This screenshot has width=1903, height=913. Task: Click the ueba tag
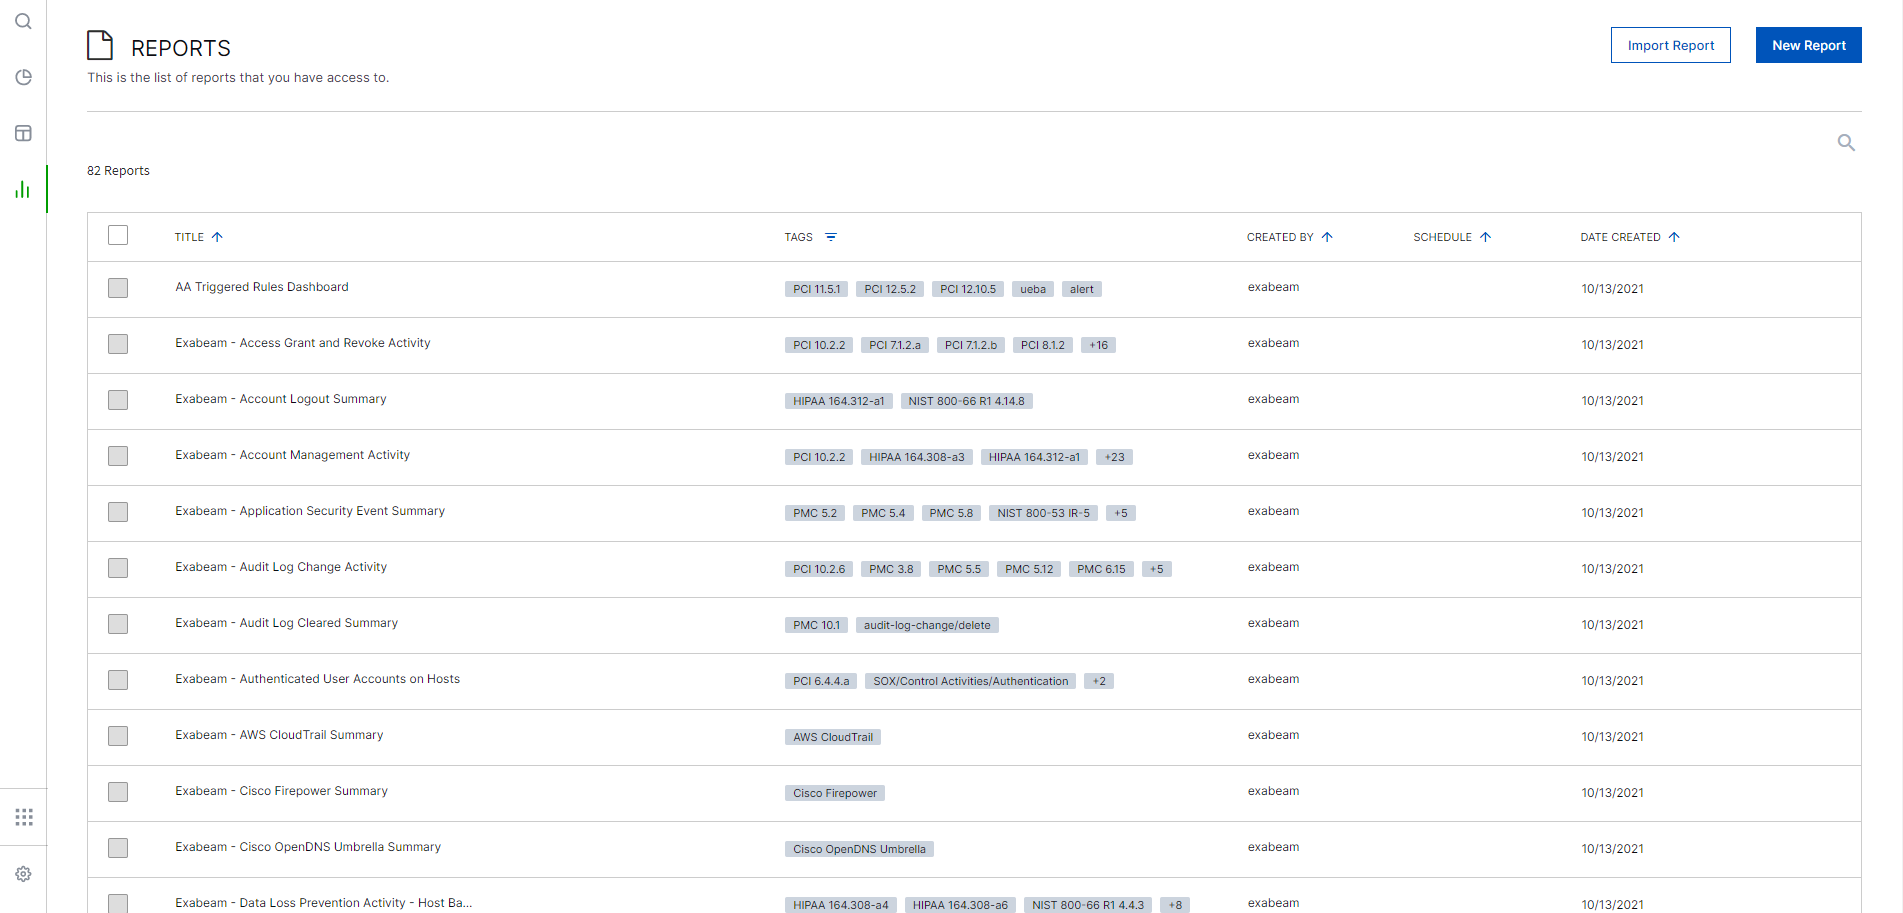(x=1033, y=289)
